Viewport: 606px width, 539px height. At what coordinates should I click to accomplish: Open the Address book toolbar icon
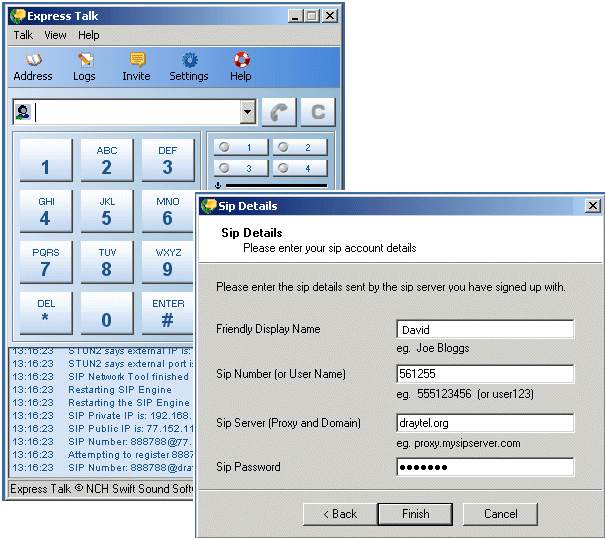33,67
